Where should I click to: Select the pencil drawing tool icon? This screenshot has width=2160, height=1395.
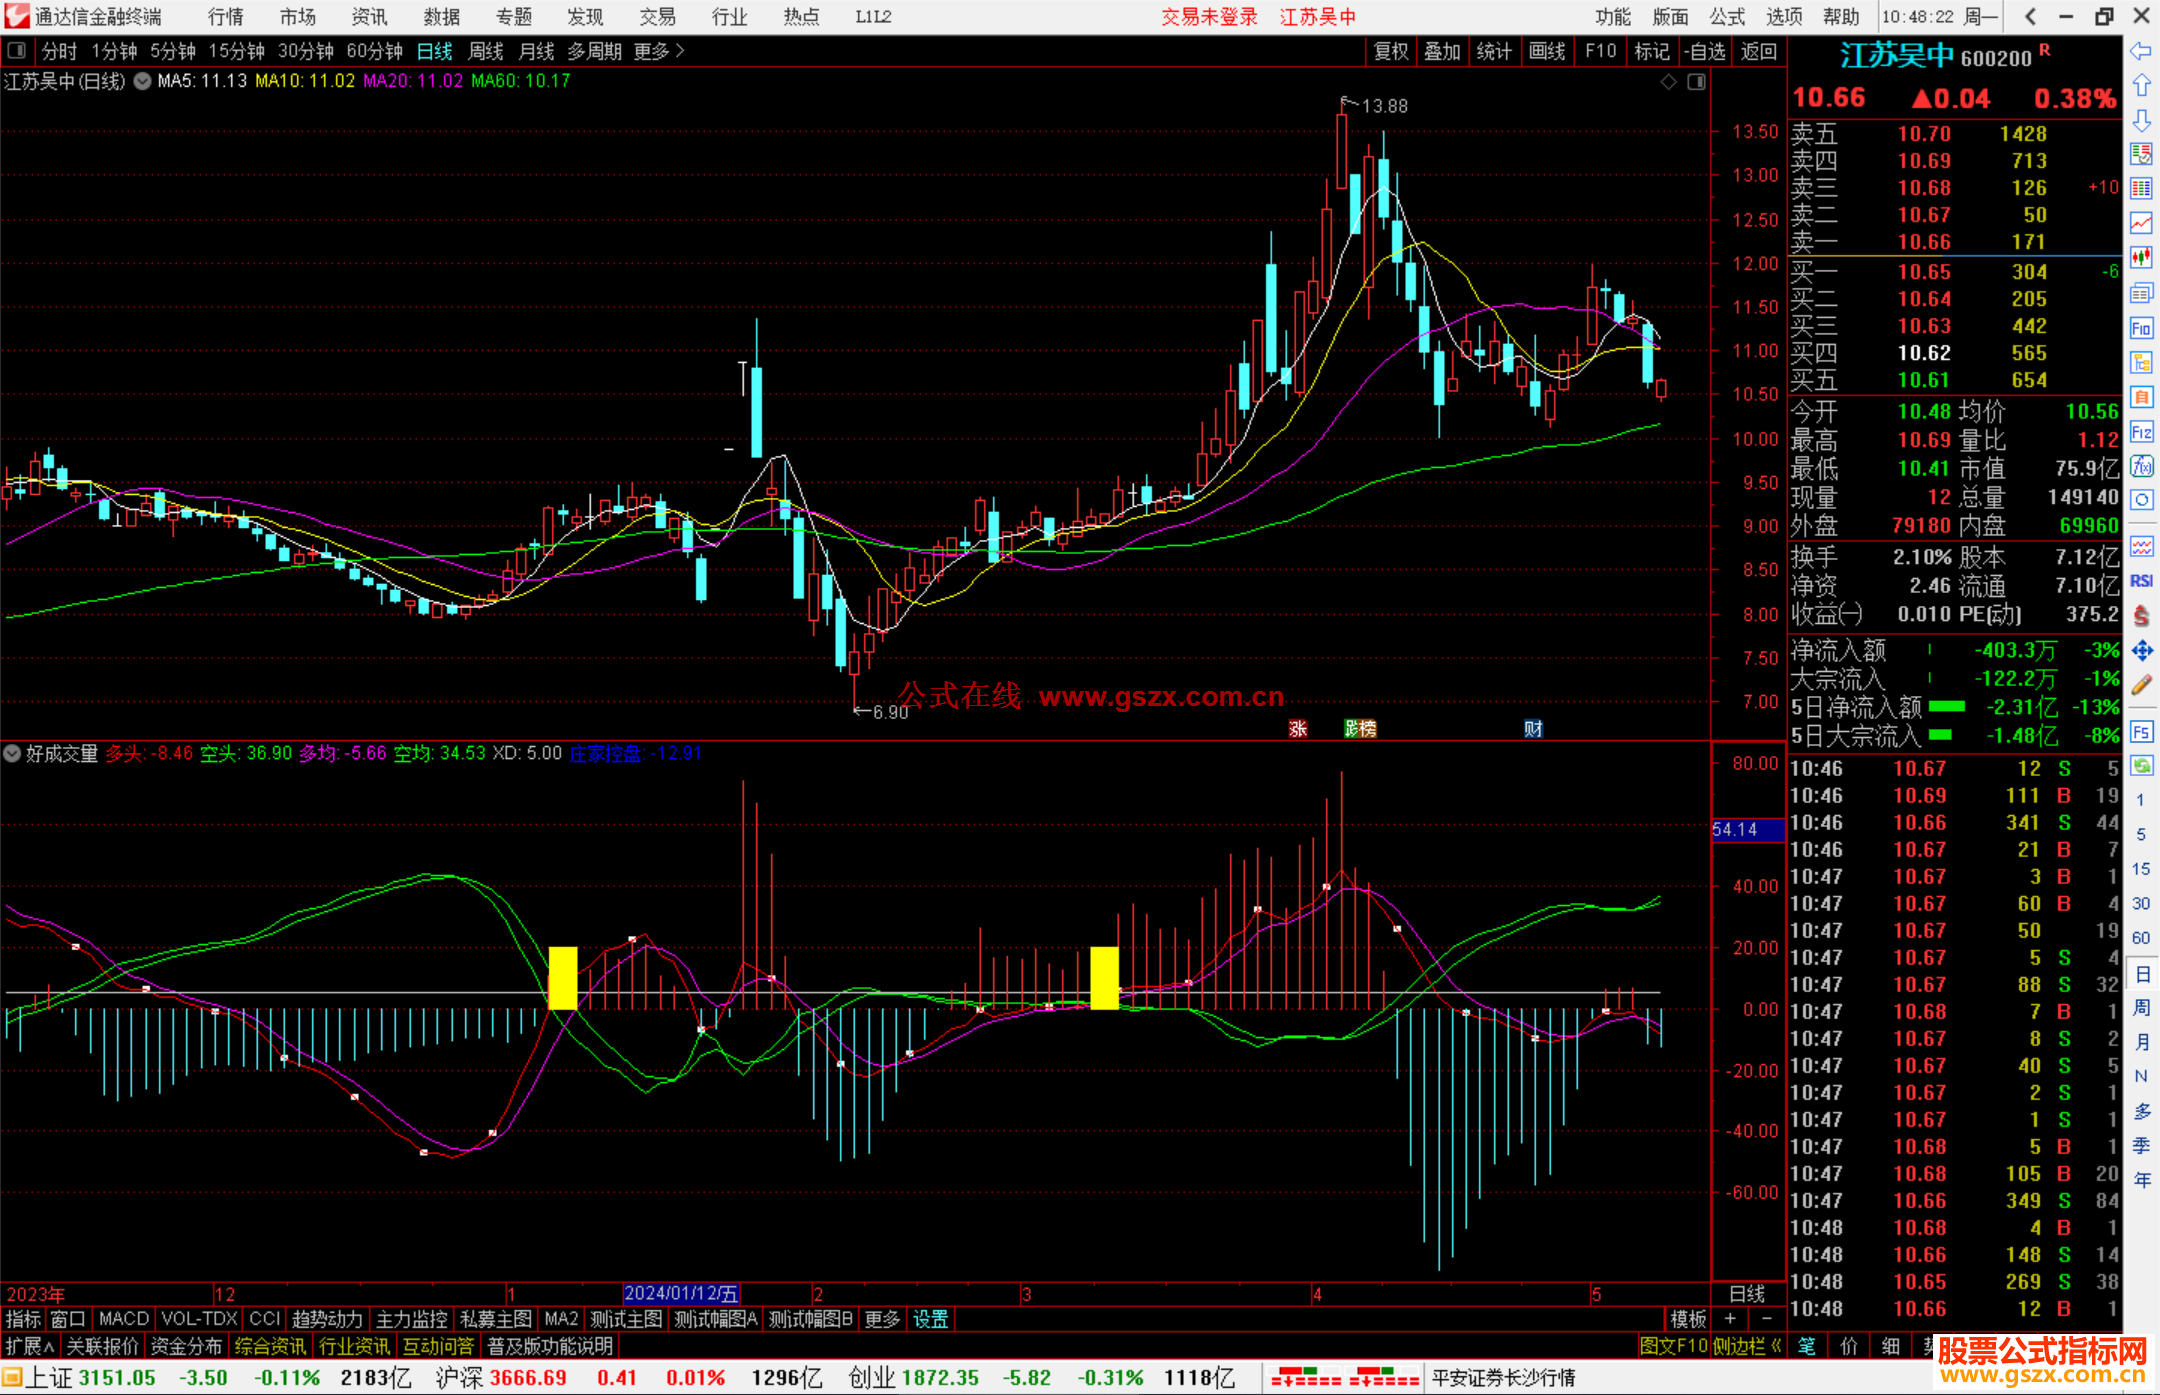click(x=2141, y=685)
